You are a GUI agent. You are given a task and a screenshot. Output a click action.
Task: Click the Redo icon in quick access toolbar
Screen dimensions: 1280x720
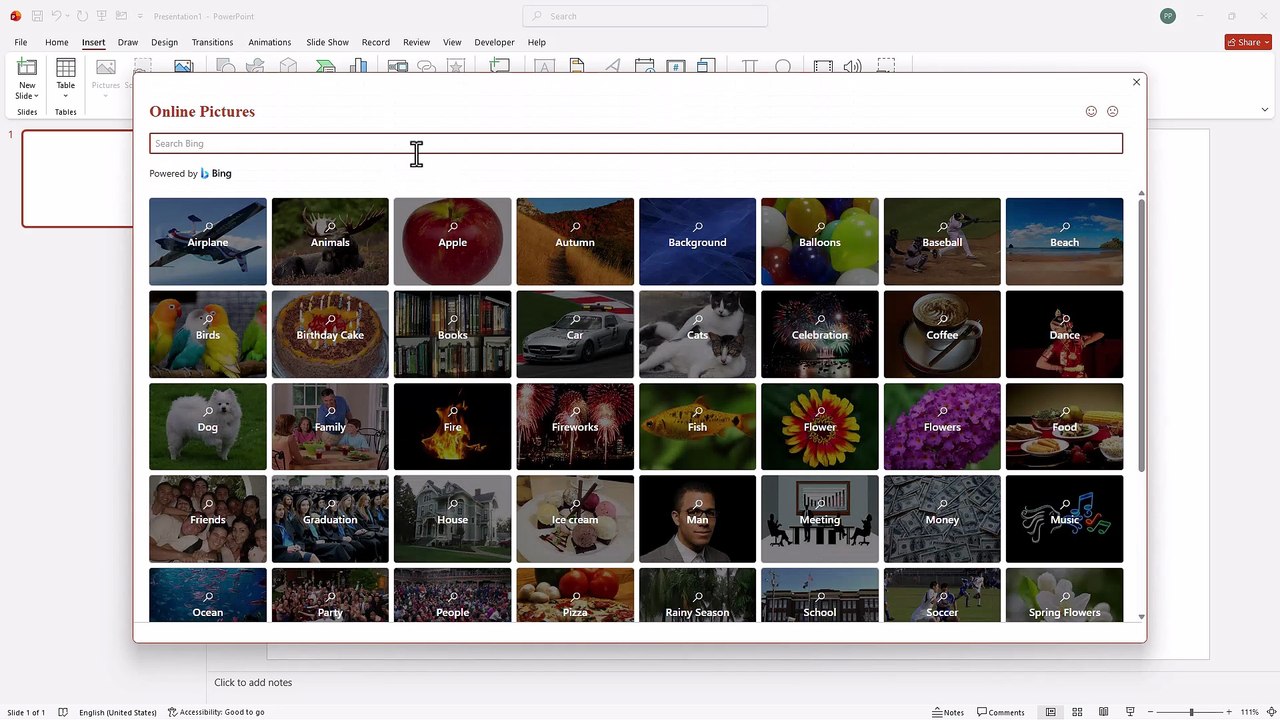pyautogui.click(x=82, y=16)
